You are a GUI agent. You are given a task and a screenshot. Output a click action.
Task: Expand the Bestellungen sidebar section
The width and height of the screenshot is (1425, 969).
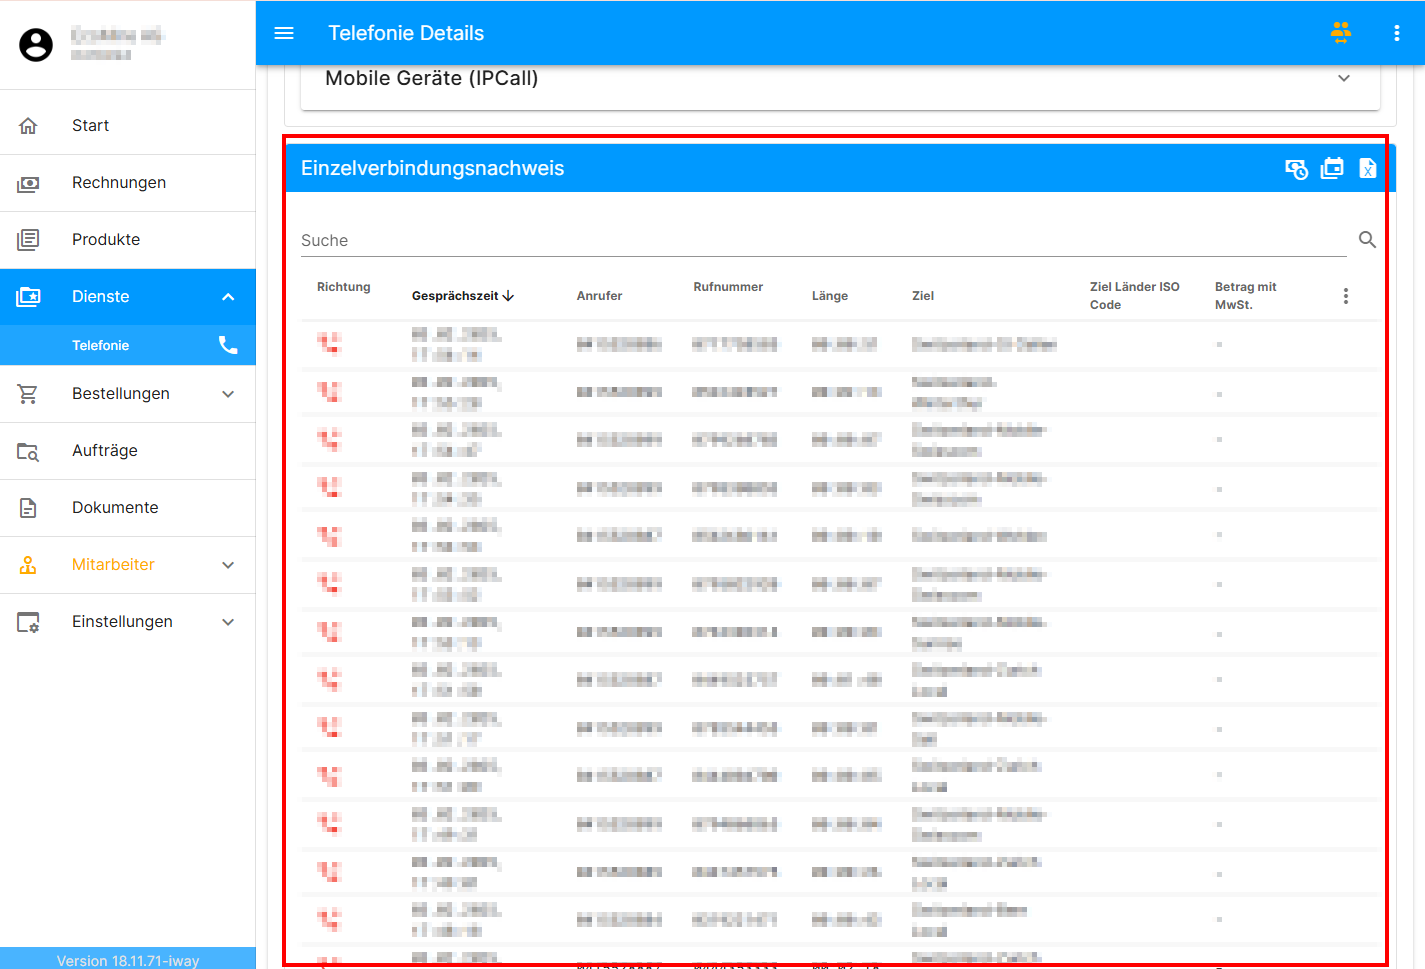128,394
